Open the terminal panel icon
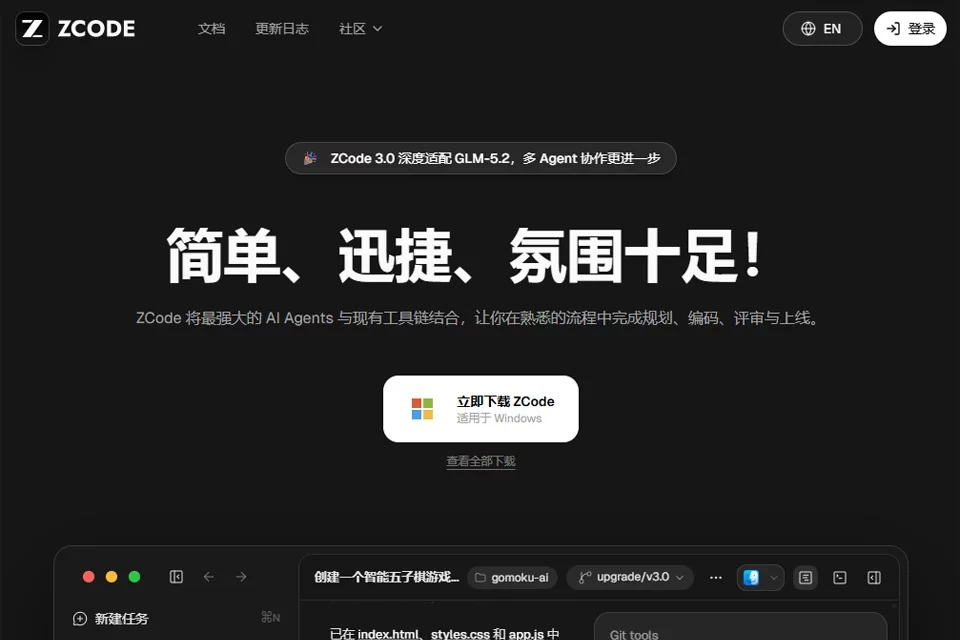 click(840, 578)
